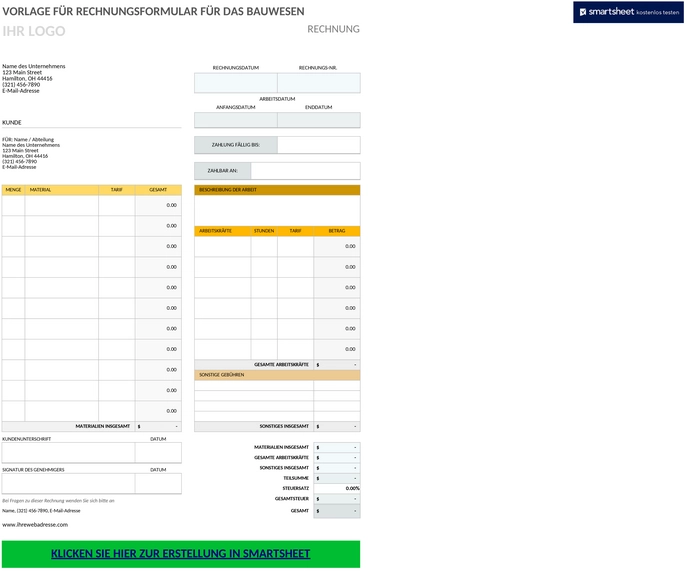Click the IHR LOGO placeholder
Viewport: 687px width, 571px height.
(34, 31)
